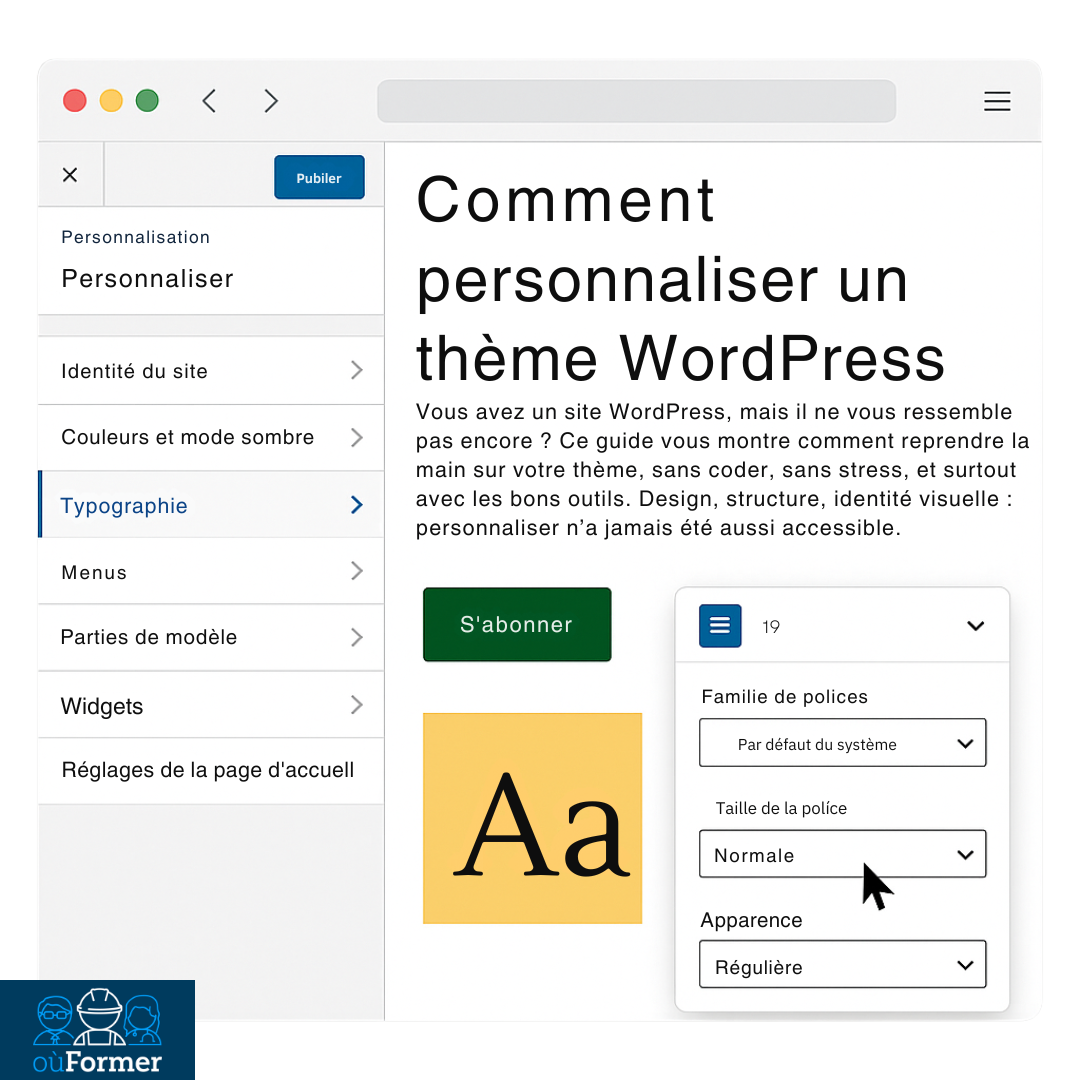Click chevron next to Parties de modèle
1080x1080 pixels.
coord(356,637)
